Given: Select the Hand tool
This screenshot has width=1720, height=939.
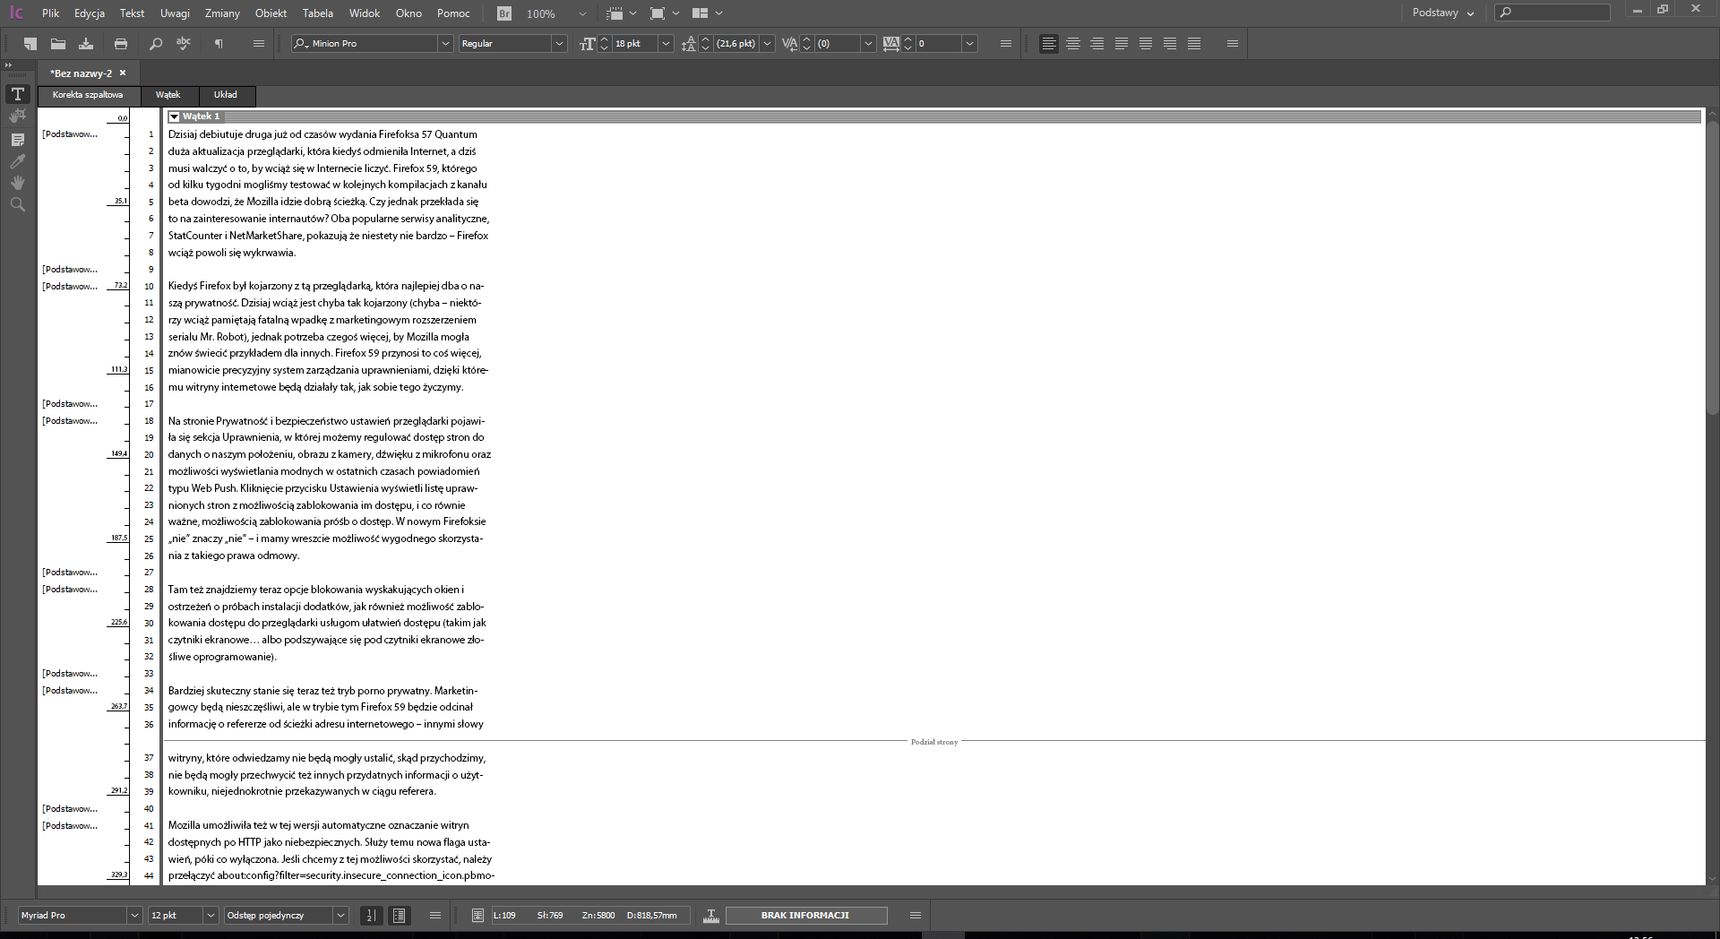Looking at the screenshot, I should pos(17,183).
